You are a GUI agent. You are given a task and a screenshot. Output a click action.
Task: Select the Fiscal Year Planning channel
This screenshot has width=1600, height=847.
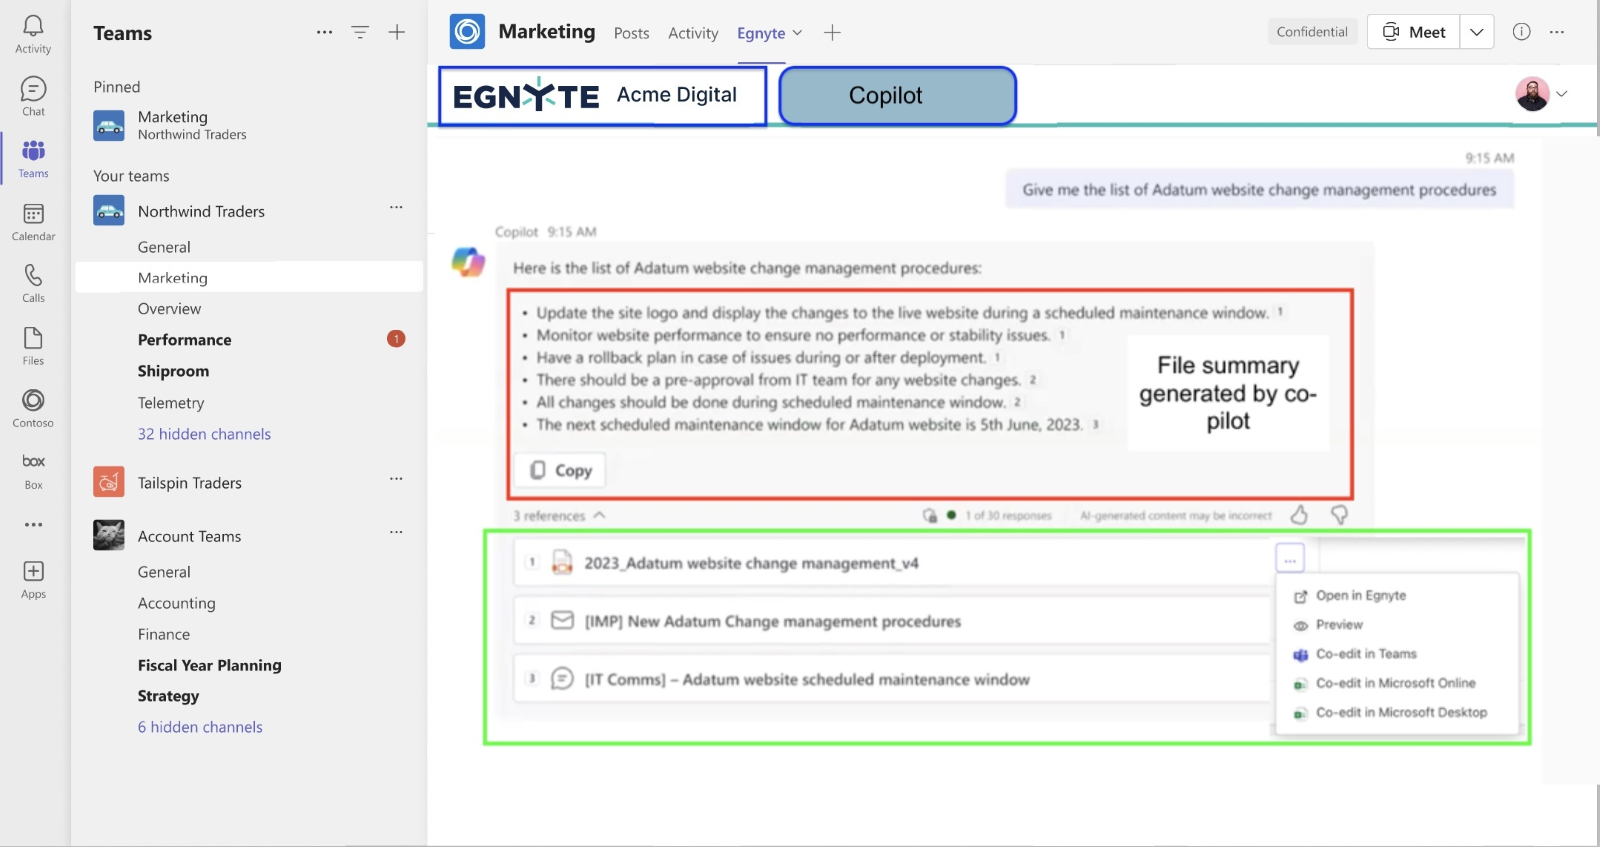click(x=209, y=665)
